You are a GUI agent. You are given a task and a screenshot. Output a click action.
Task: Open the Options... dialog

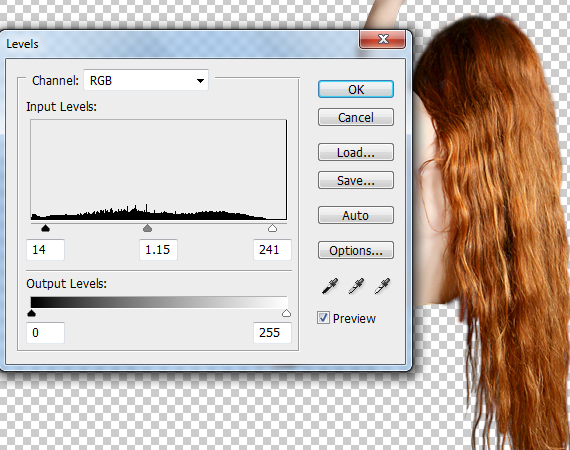coord(356,250)
